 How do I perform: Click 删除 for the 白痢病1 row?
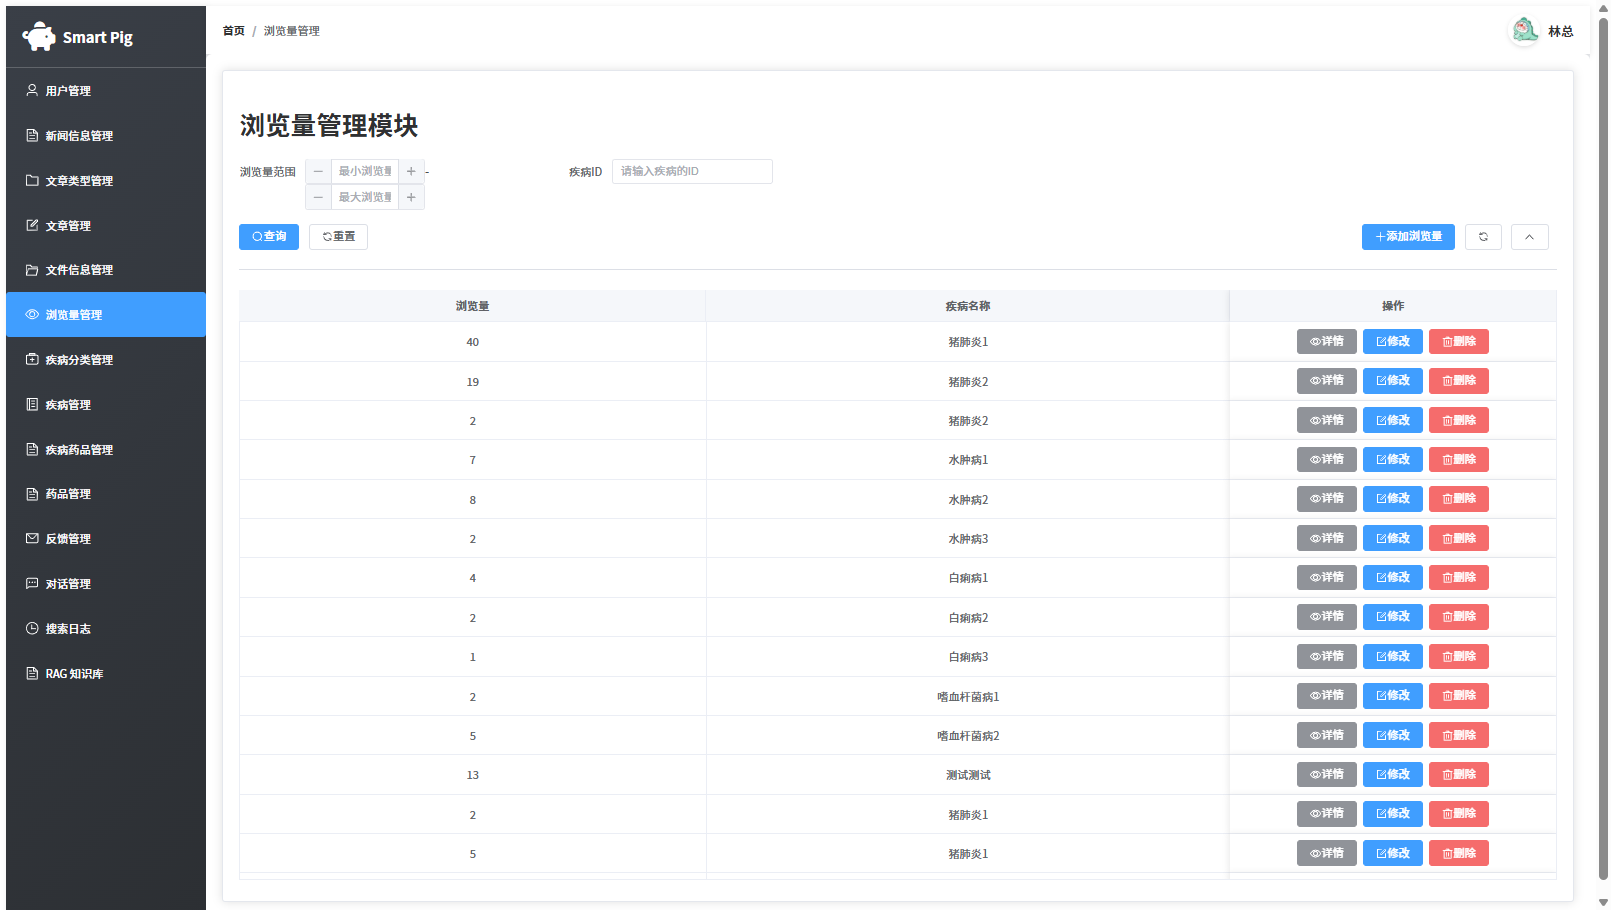pos(1459,577)
